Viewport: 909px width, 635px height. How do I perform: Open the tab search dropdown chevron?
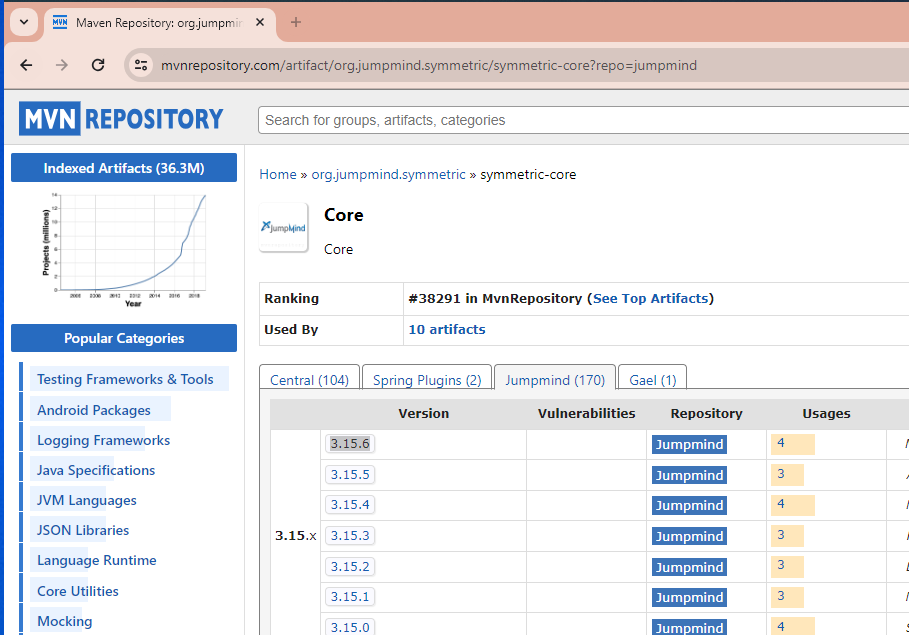point(24,22)
